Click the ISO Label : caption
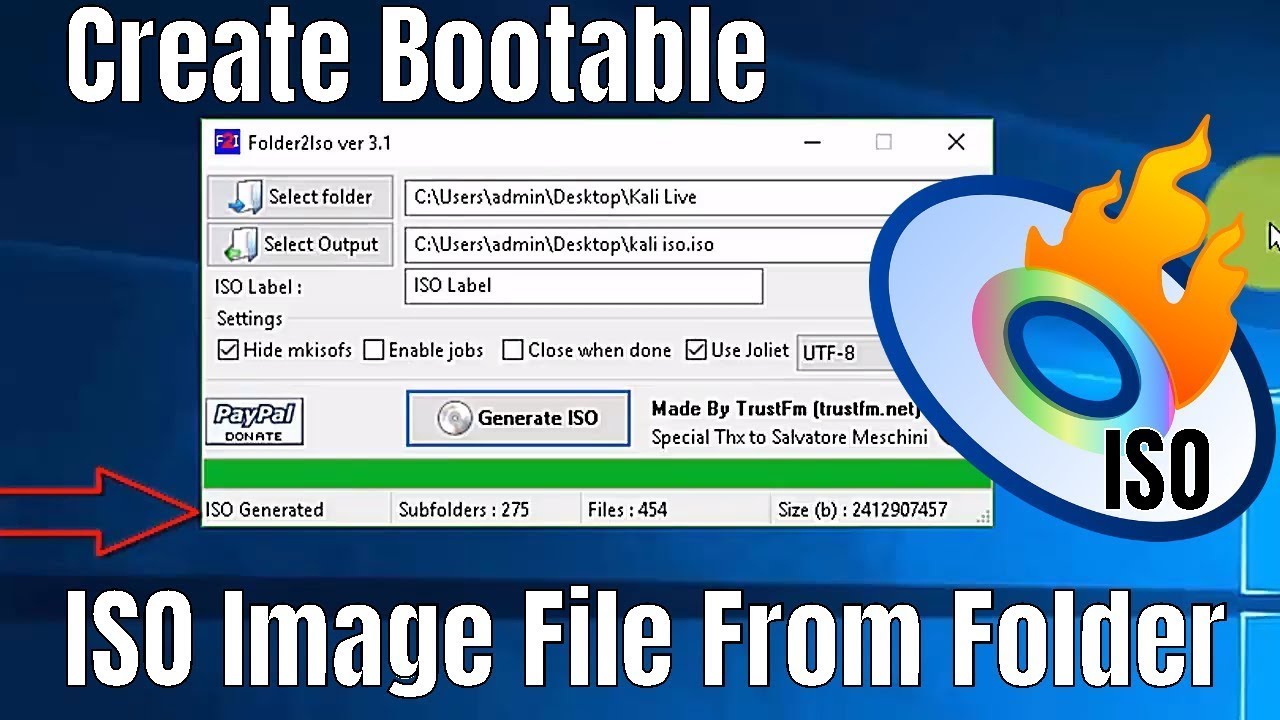The image size is (1280, 720). pyautogui.click(x=258, y=287)
